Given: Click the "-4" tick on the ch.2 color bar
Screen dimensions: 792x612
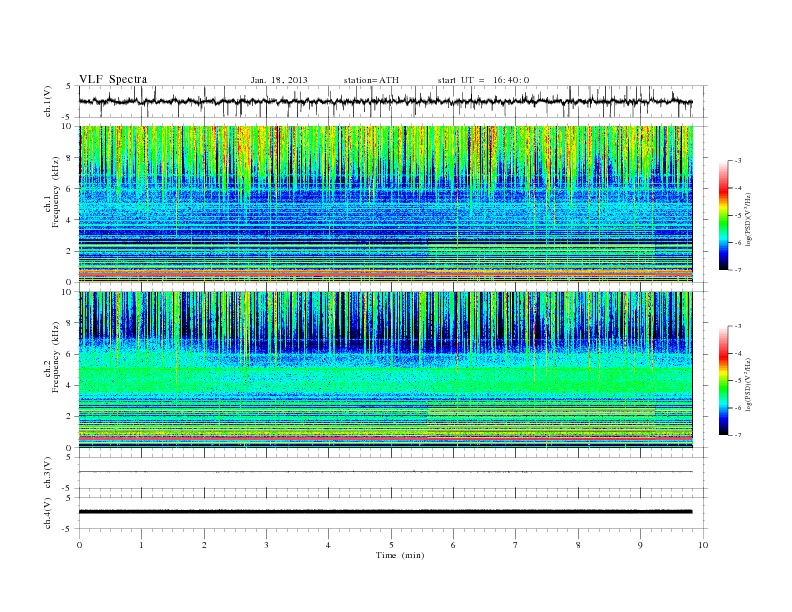Looking at the screenshot, I should (x=737, y=353).
